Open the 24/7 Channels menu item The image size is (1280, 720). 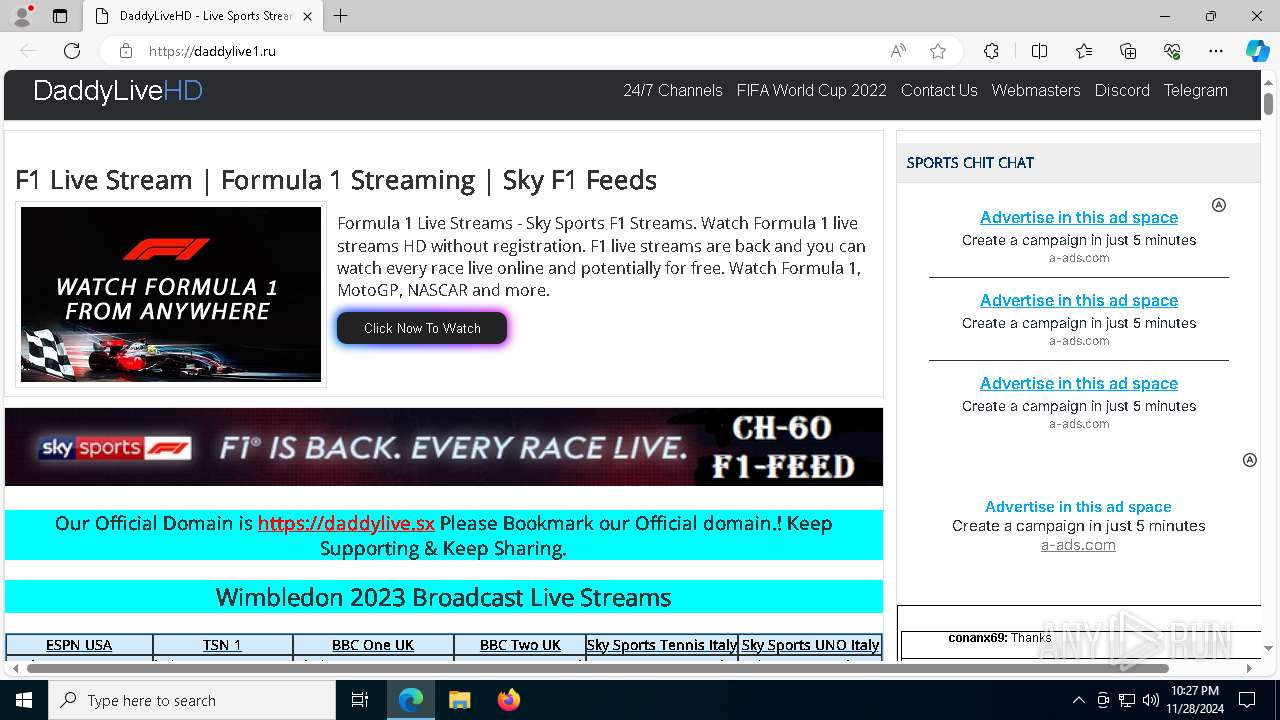tap(673, 90)
